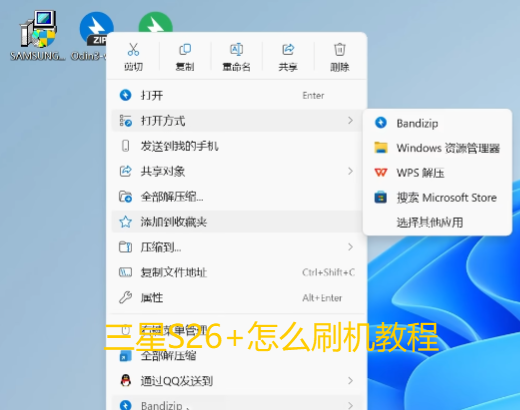The height and width of the screenshot is (410, 520).
Task: Click the Cut (剪切) scissors icon
Action: [x=133, y=50]
